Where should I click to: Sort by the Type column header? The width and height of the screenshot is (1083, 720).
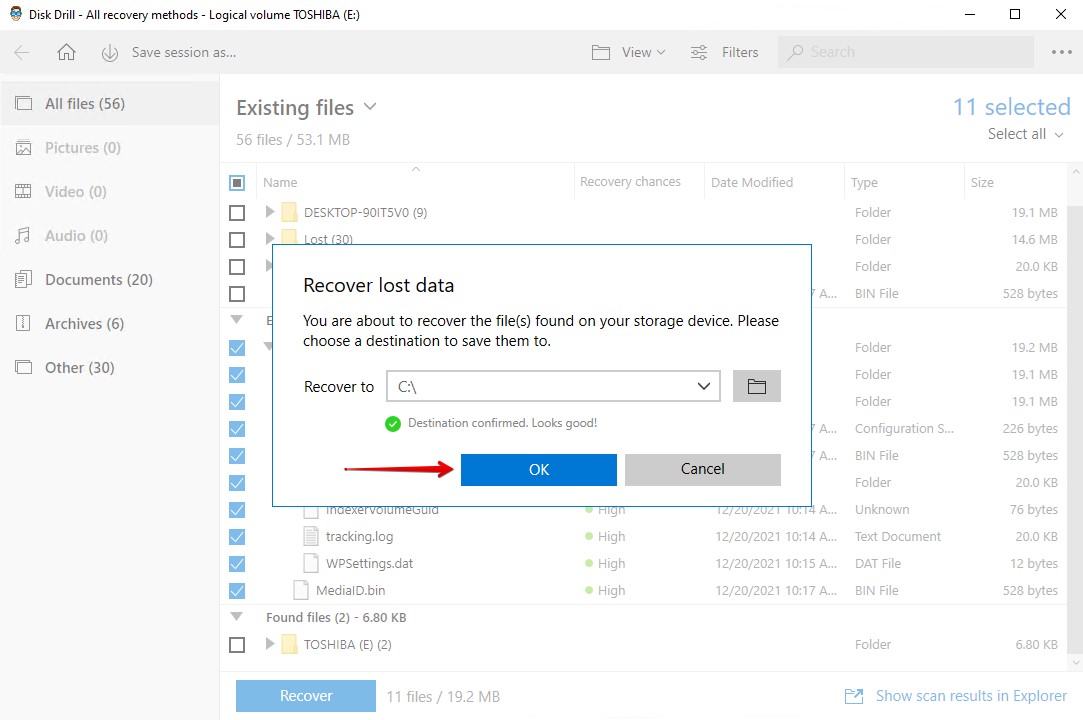[x=903, y=182]
